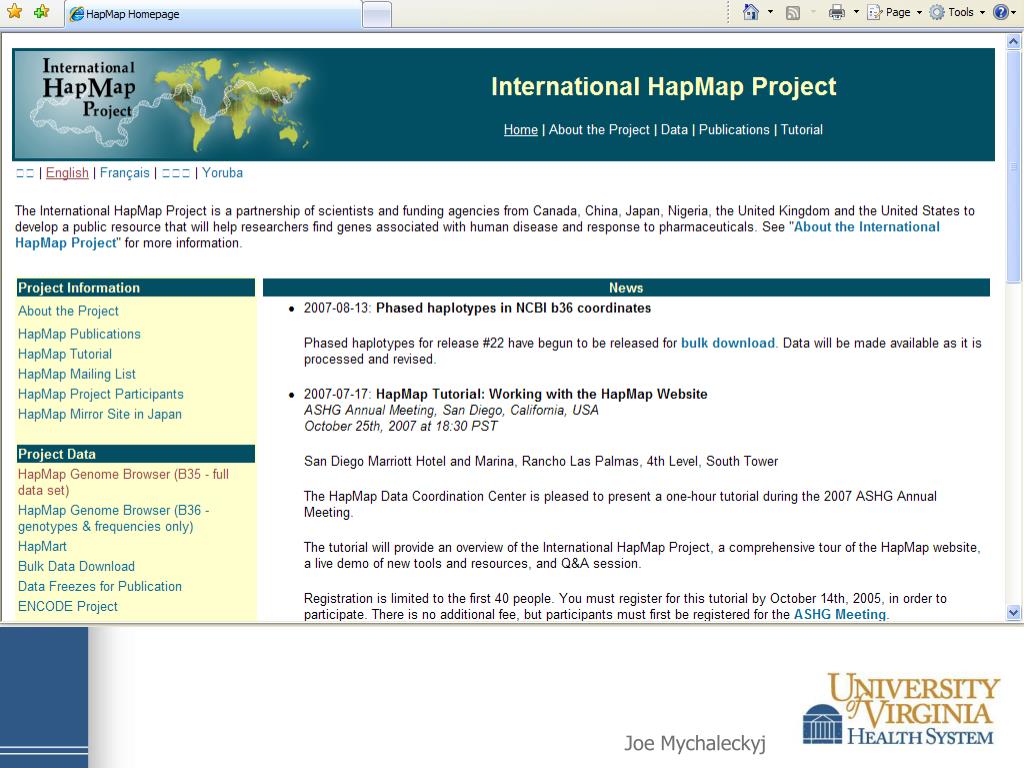This screenshot has width=1024, height=768.
Task: Open the Home button dropdown arrow
Action: (x=771, y=12)
